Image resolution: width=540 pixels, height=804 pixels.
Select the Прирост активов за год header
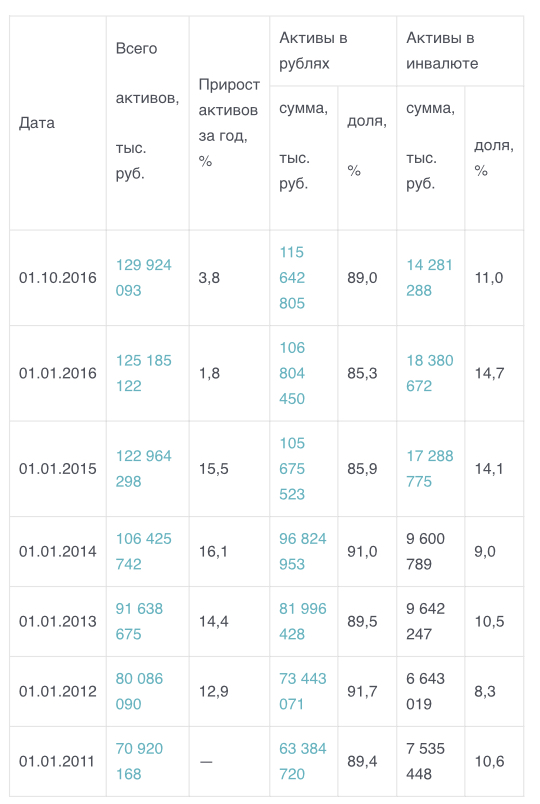click(x=229, y=123)
